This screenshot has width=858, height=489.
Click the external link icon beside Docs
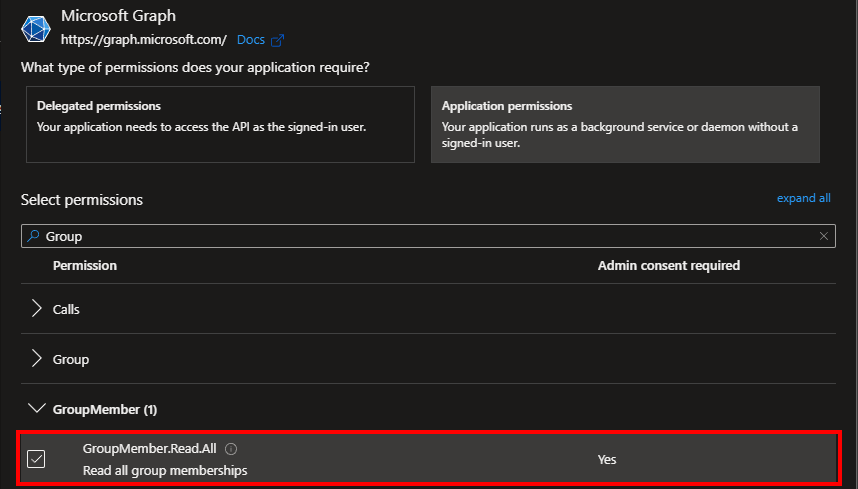[x=278, y=40]
